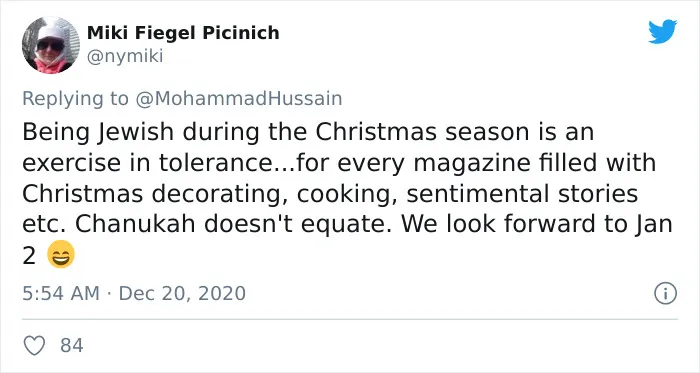
Task: Like the tweet with the heart icon
Action: click(34, 345)
